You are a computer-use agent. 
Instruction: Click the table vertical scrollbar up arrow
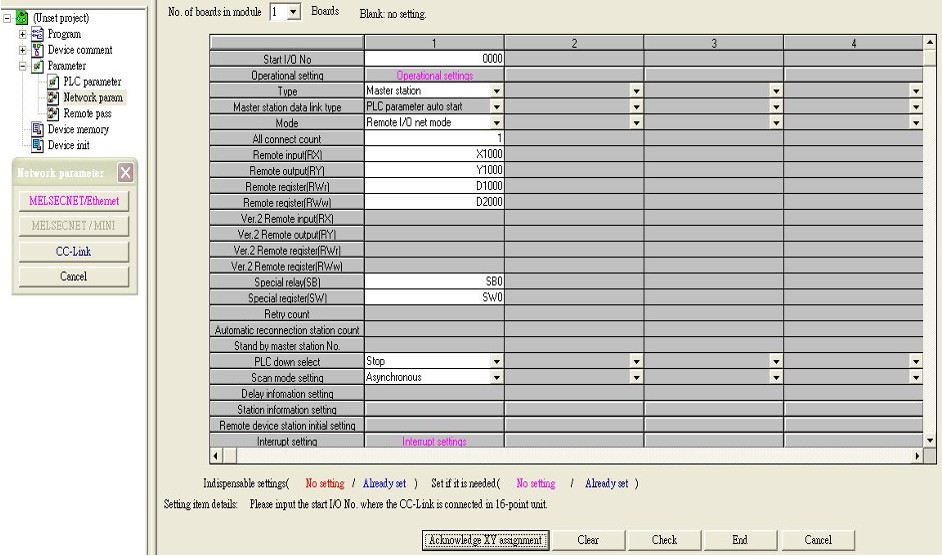pyautogui.click(x=930, y=42)
